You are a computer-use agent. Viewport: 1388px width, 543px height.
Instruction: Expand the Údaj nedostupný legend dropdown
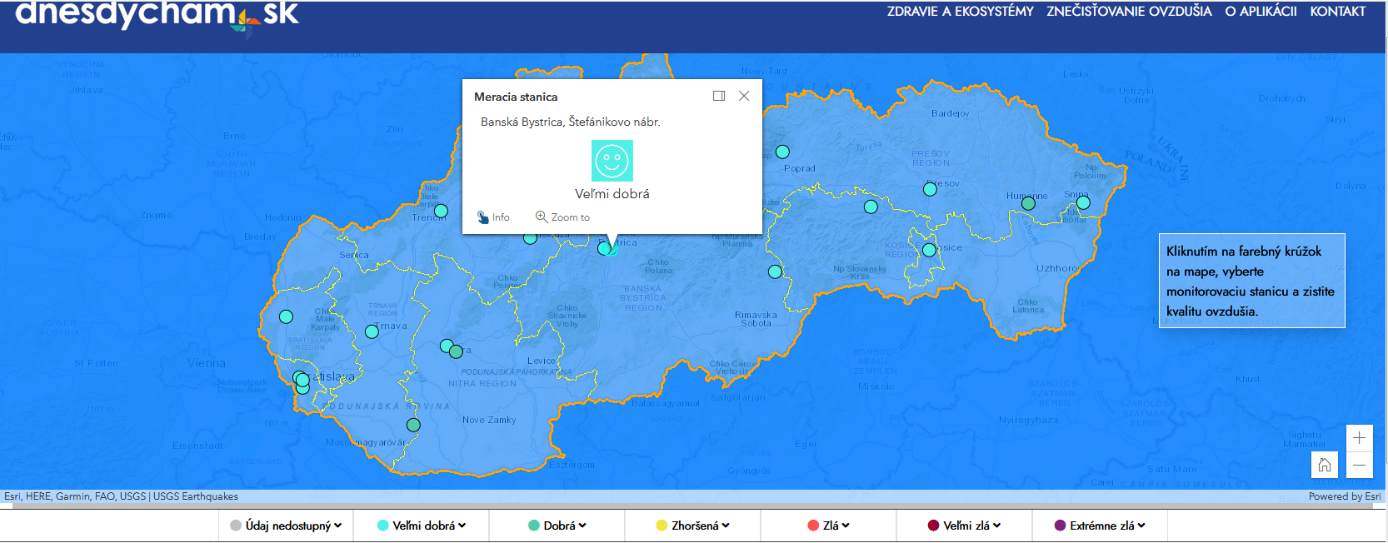click(286, 525)
